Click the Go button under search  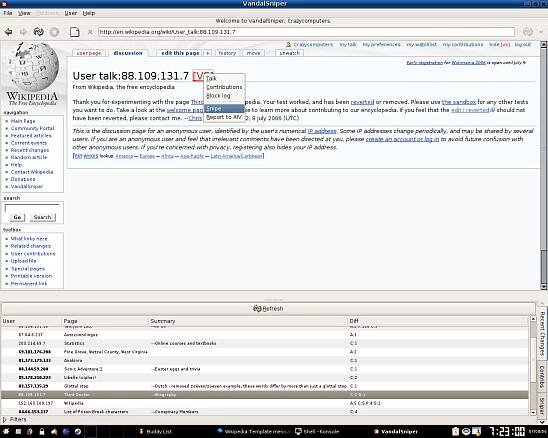17,217
